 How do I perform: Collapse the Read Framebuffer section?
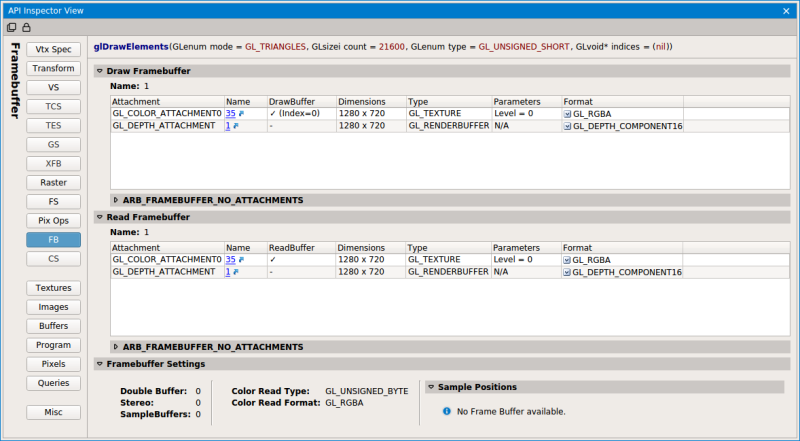pyautogui.click(x=99, y=217)
